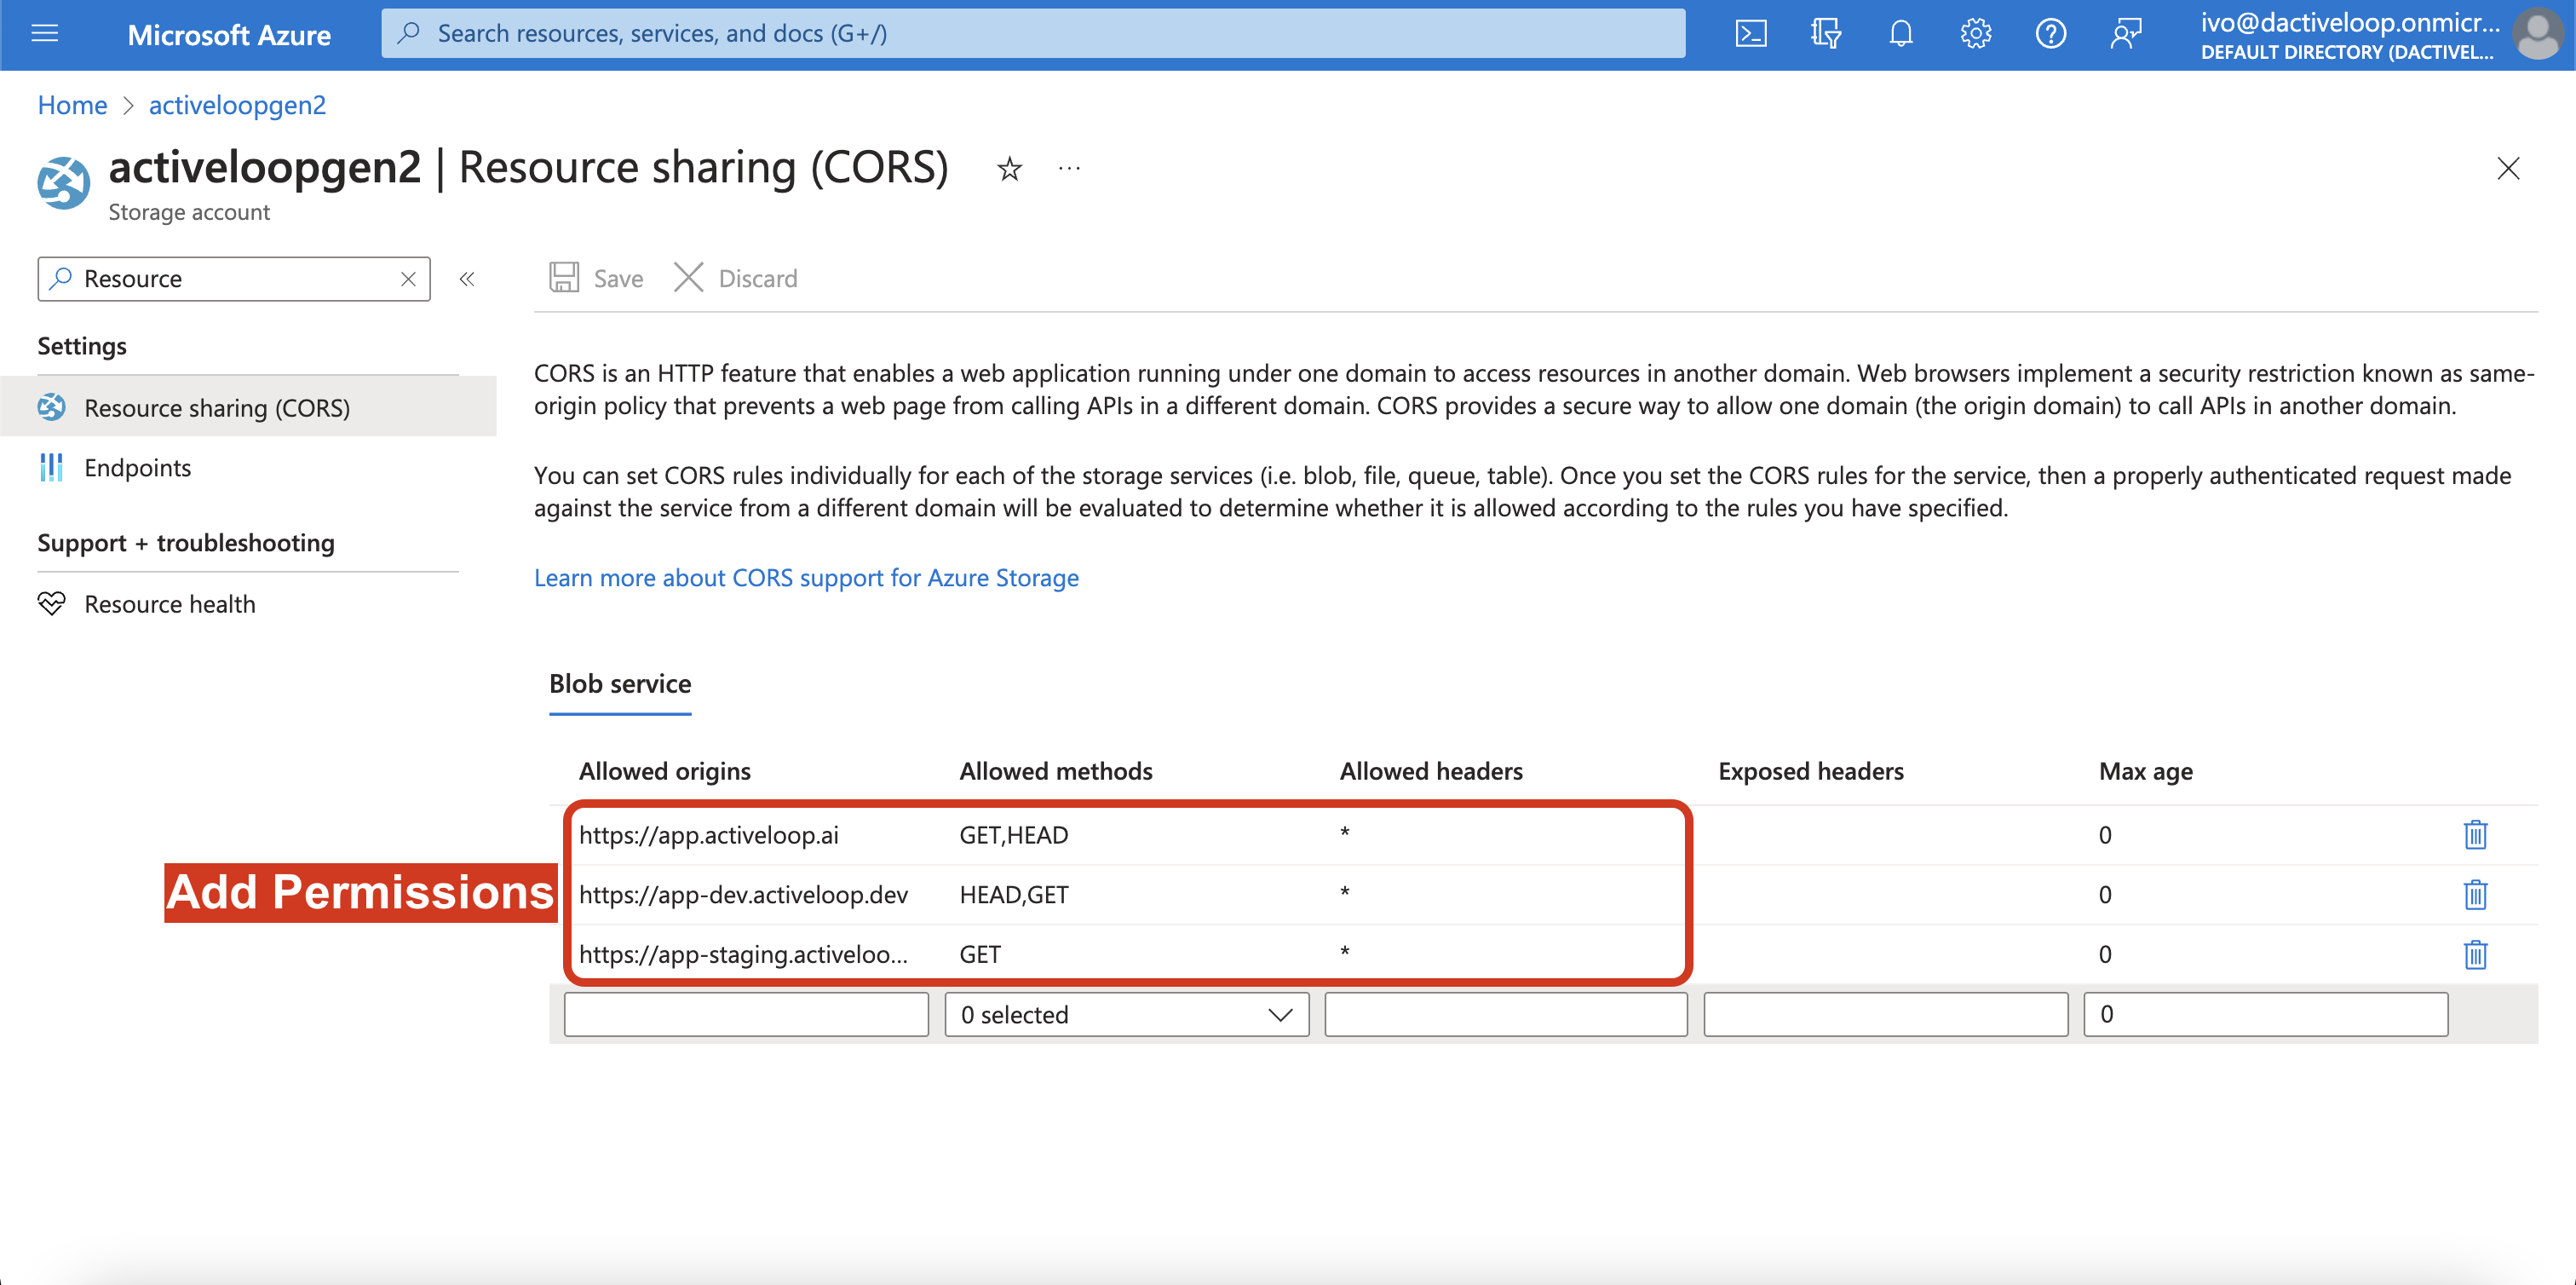Open the more options ellipsis
This screenshot has height=1285, width=2576.
tap(1069, 169)
